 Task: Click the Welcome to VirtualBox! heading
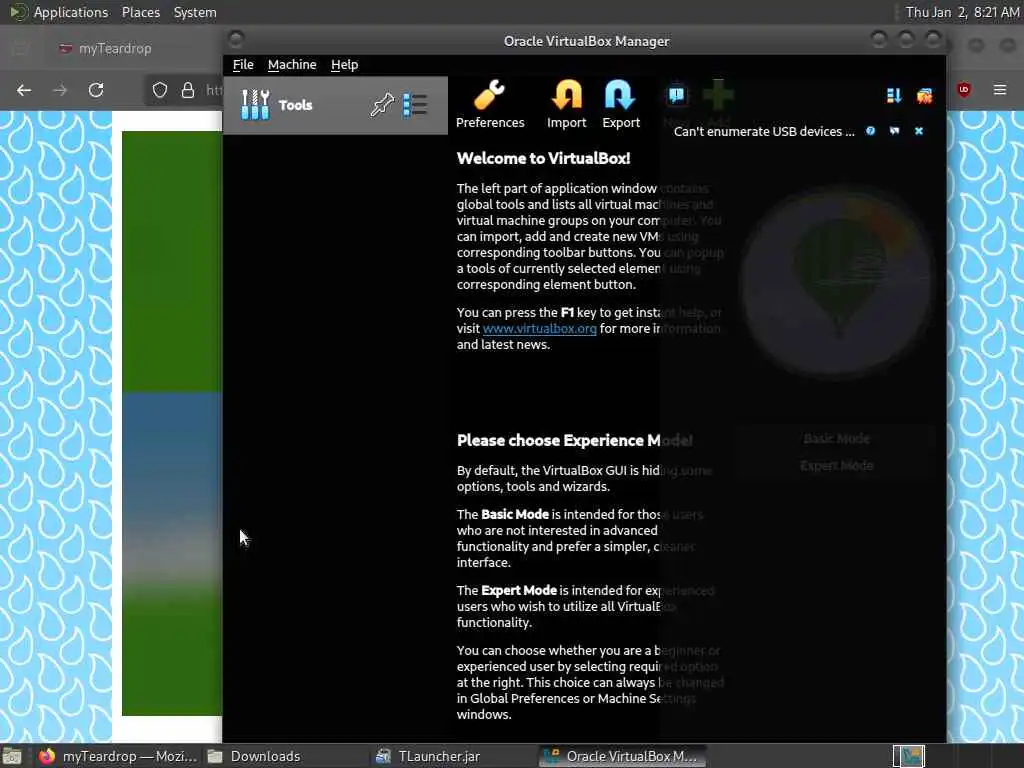click(543, 158)
